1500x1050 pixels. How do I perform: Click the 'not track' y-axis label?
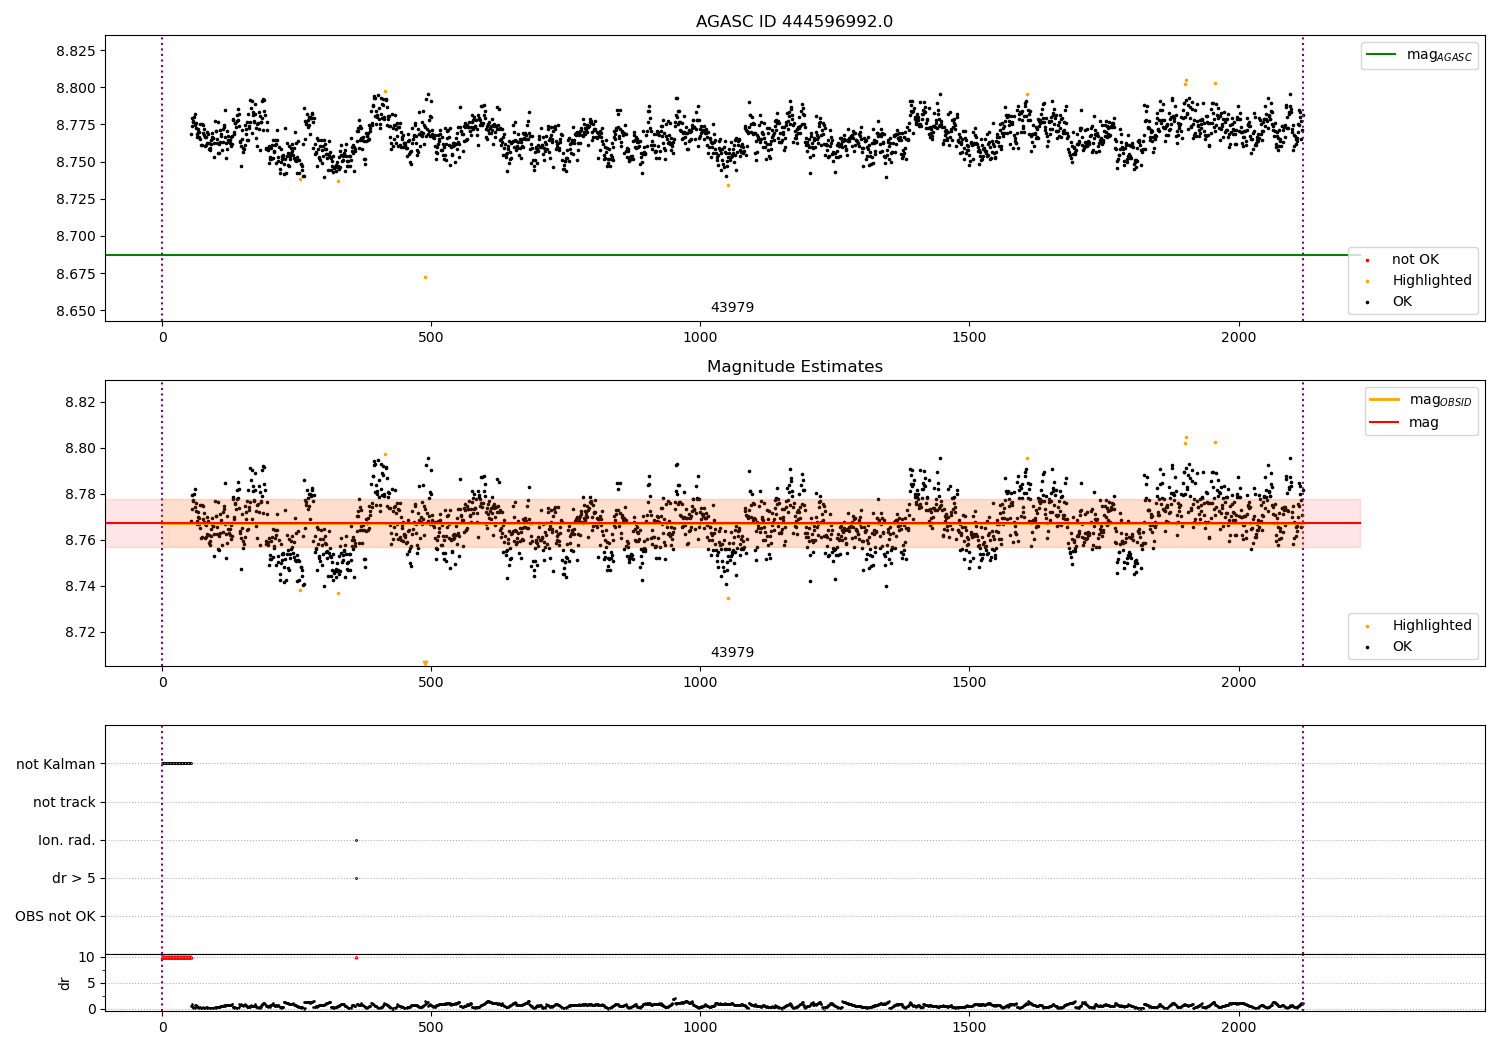(x=64, y=802)
